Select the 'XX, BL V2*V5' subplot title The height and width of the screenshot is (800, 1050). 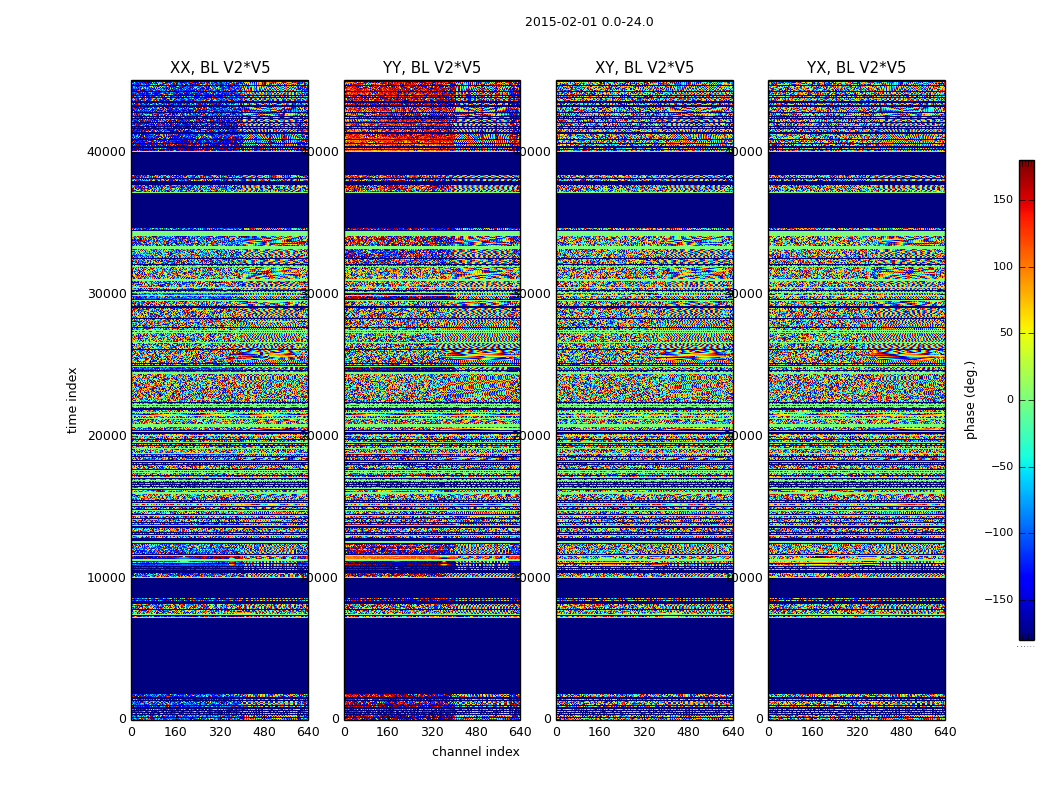(220, 68)
